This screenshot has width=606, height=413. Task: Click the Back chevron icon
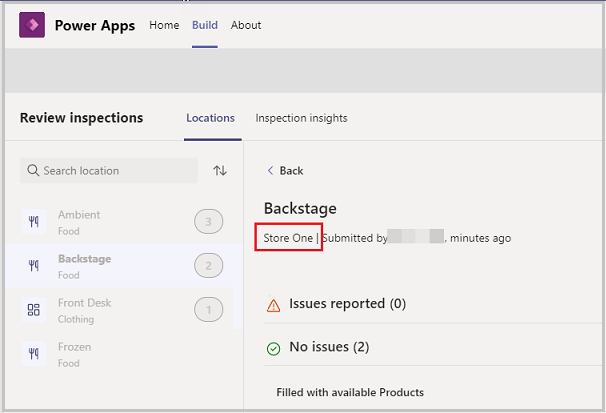coord(271,170)
